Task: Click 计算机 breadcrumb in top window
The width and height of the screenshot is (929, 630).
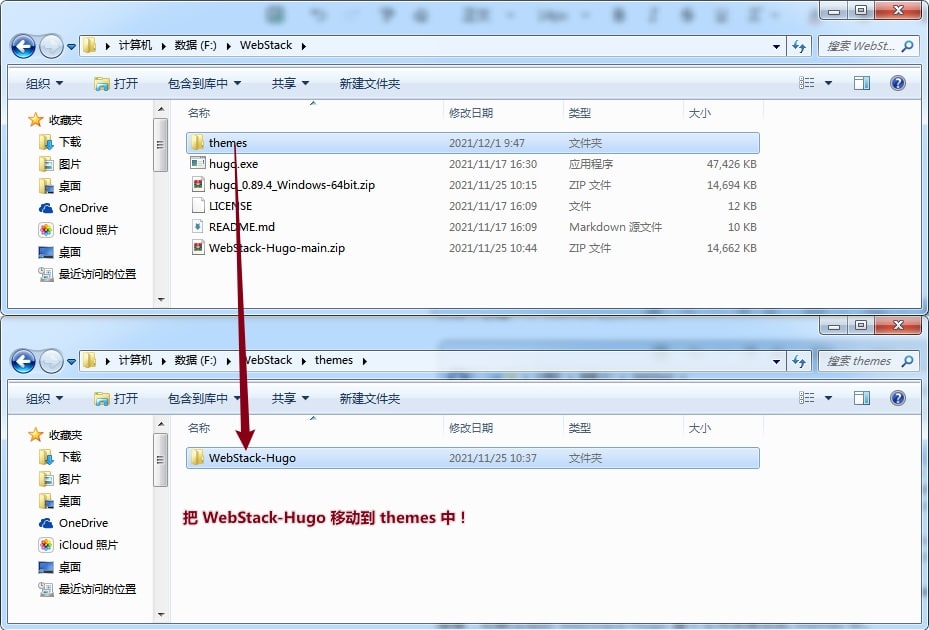Action: point(135,46)
